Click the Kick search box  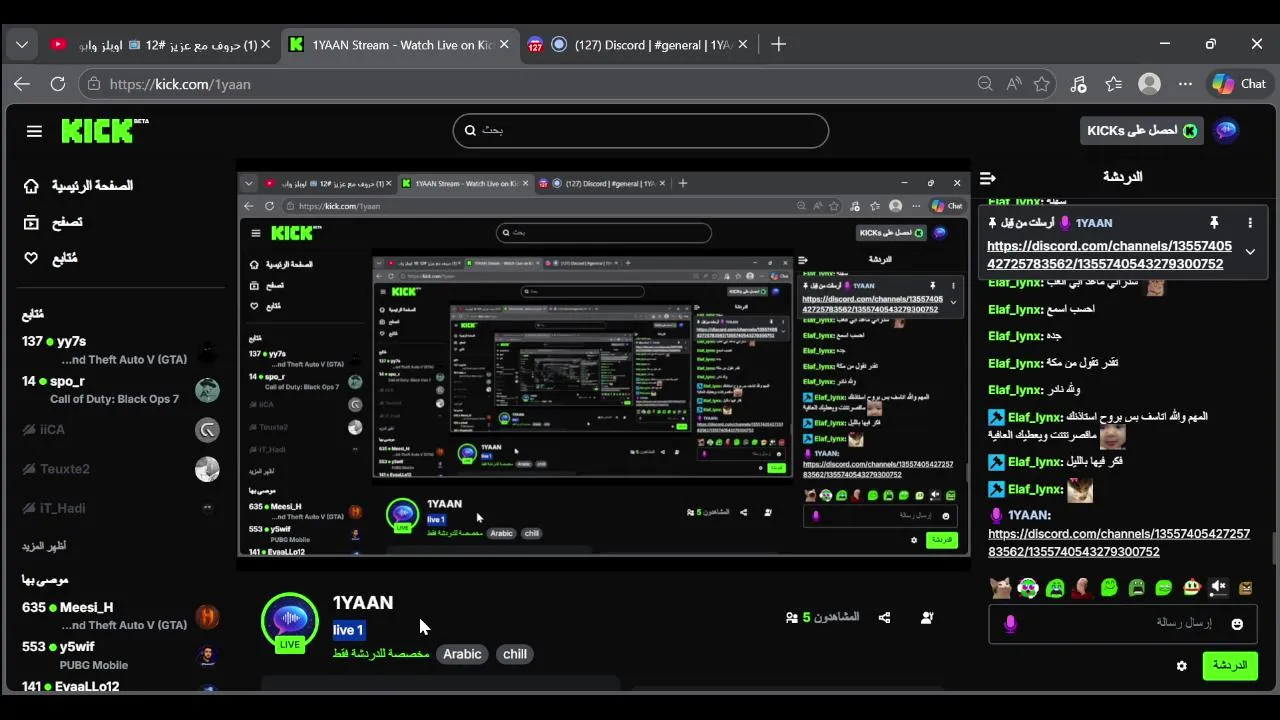[x=641, y=130]
